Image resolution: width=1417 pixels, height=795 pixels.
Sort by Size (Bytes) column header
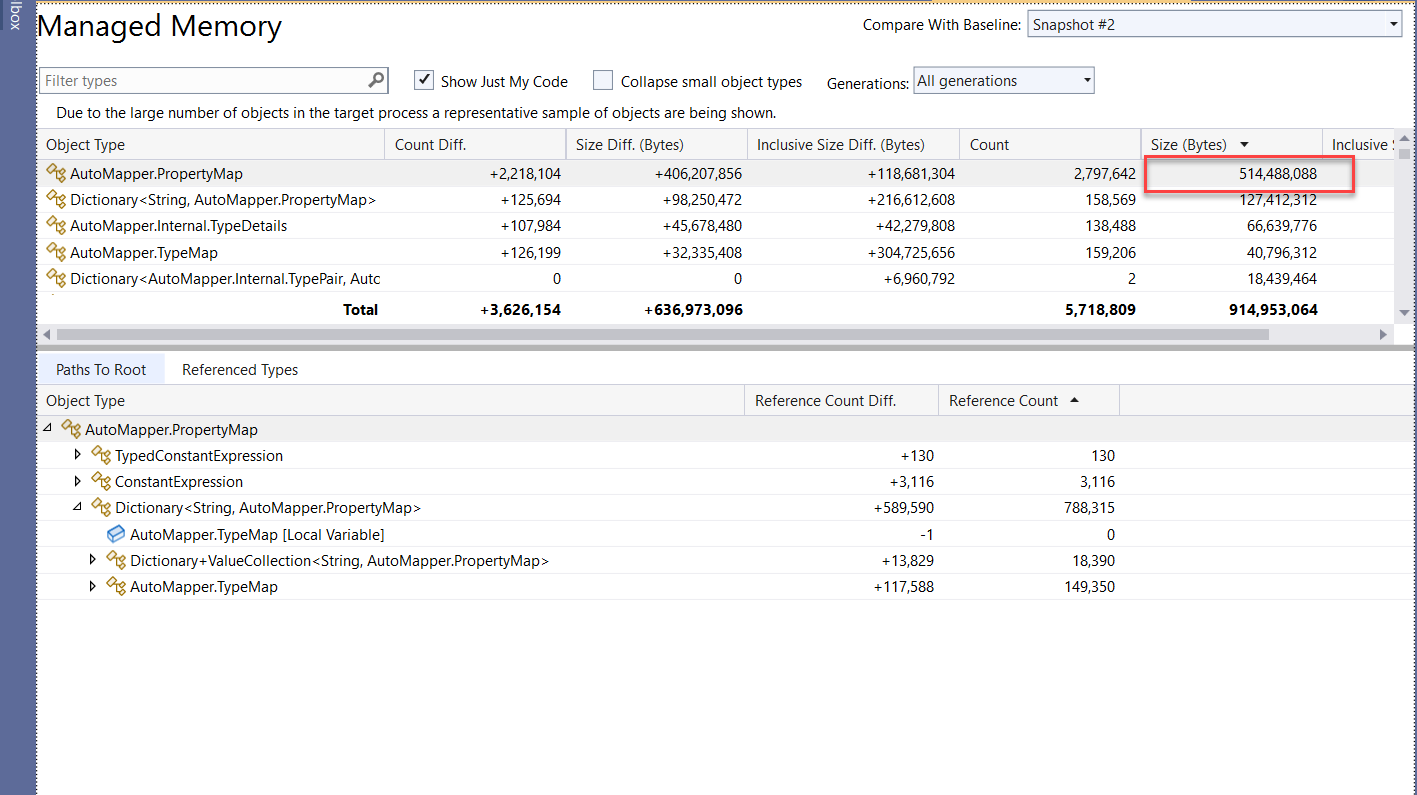1231,144
